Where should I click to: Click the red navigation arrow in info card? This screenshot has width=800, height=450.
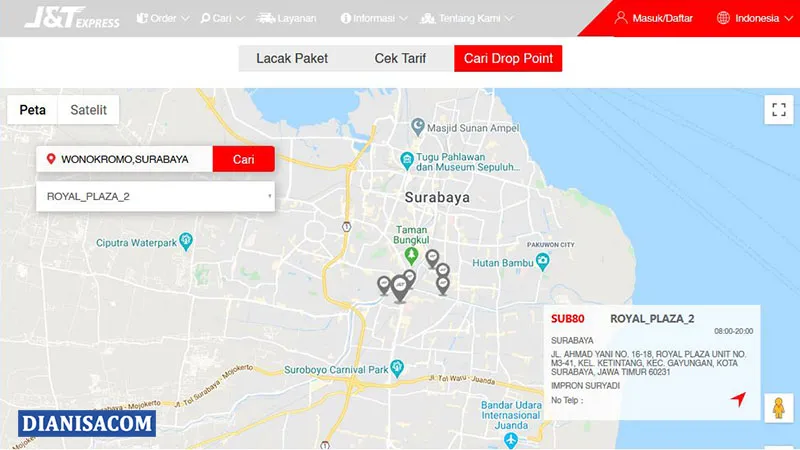(x=738, y=398)
